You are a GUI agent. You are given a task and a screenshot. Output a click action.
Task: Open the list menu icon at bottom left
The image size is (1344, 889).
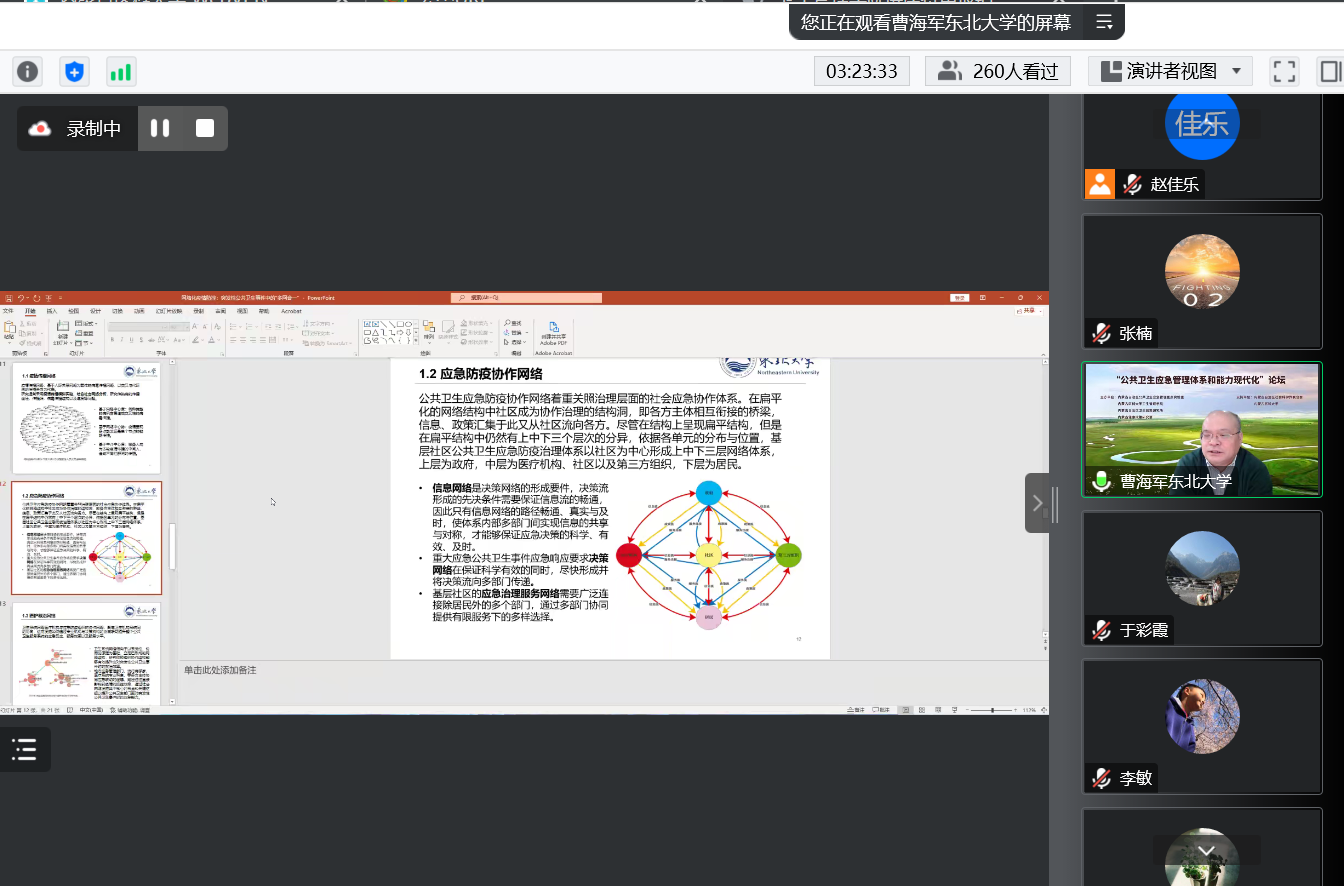24,749
